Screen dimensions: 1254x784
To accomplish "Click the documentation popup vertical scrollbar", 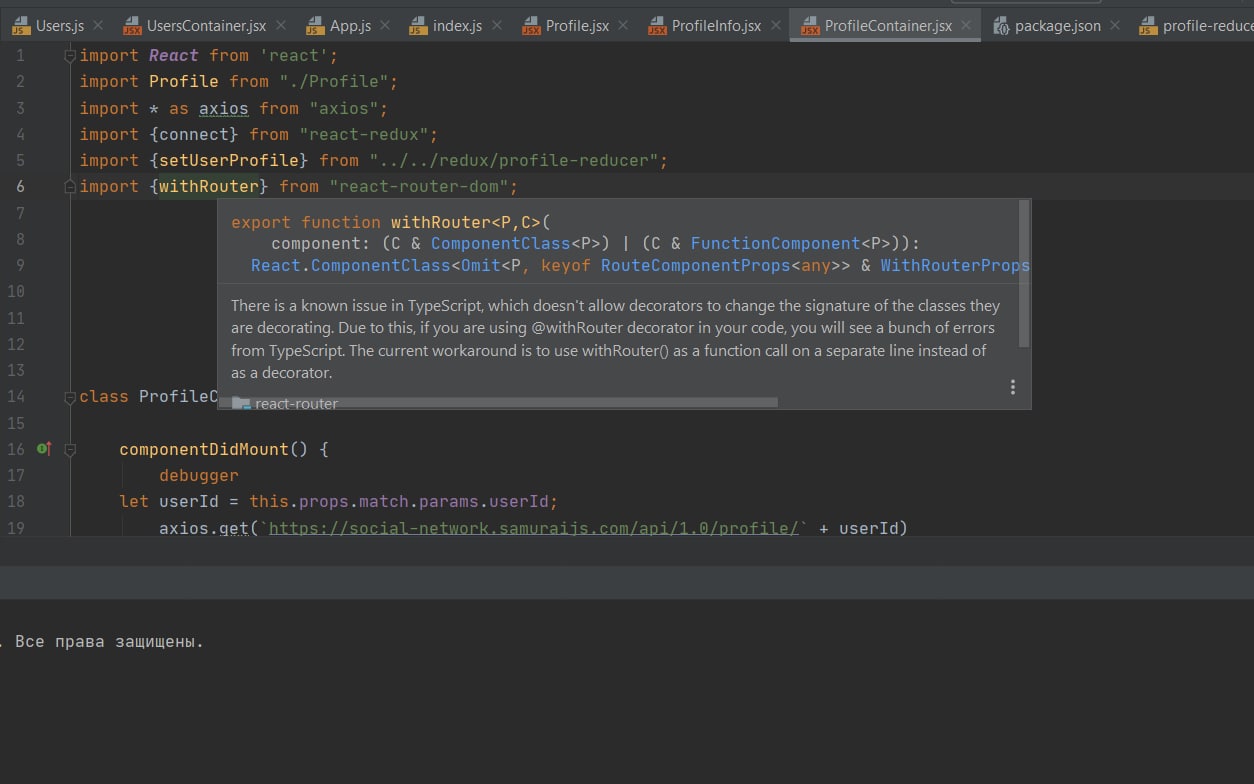I will (x=1023, y=272).
